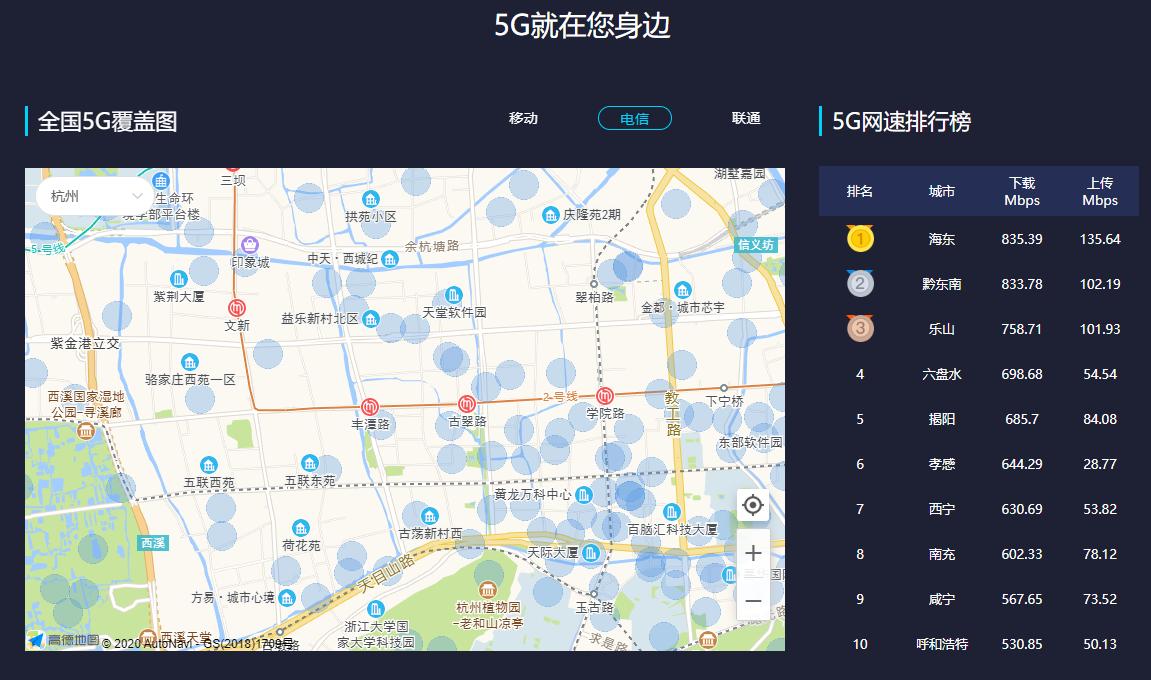Click the city name 黔东南
This screenshot has width=1151, height=680.
[x=942, y=283]
